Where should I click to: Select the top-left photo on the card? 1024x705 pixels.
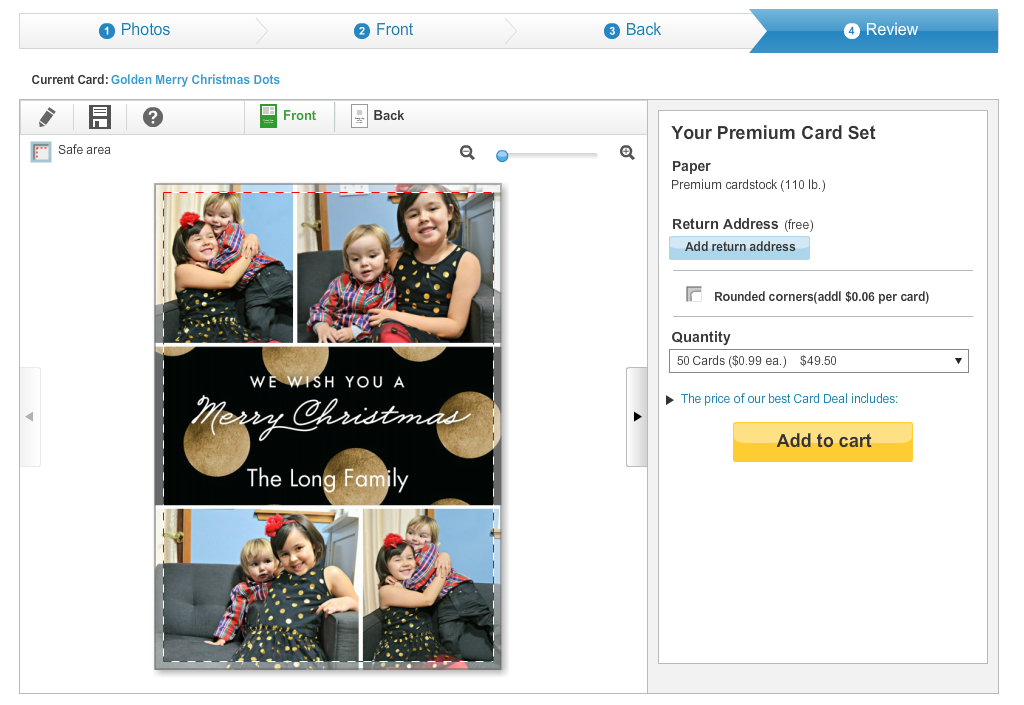coord(225,264)
